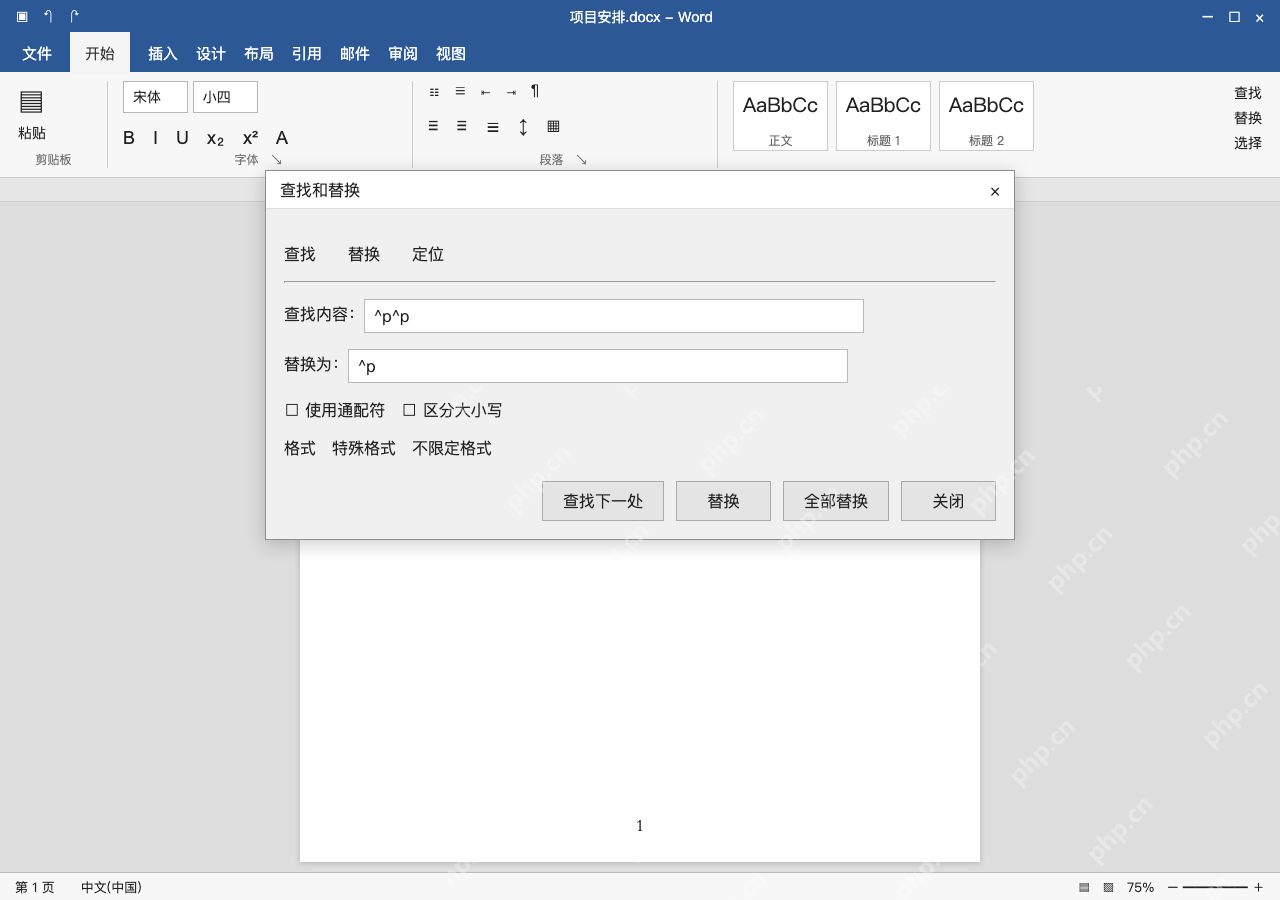Click the 查找下一处 button
The image size is (1280, 900).
(603, 501)
